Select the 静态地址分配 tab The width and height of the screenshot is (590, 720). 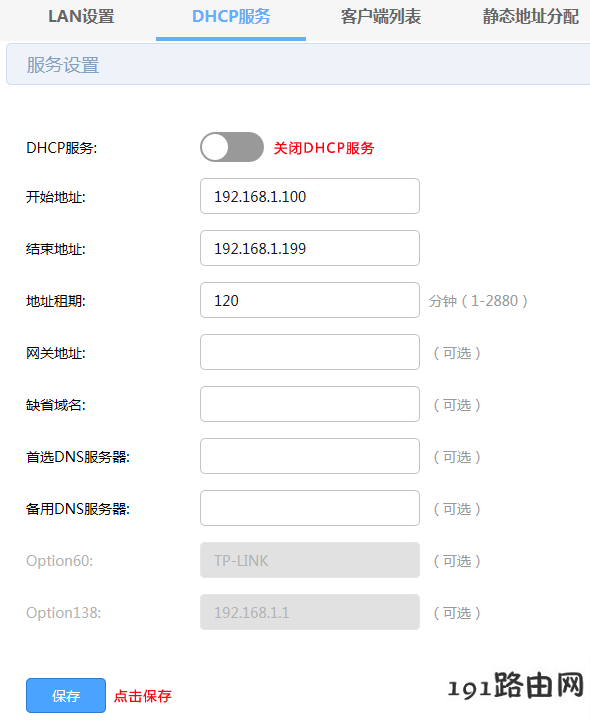(531, 17)
